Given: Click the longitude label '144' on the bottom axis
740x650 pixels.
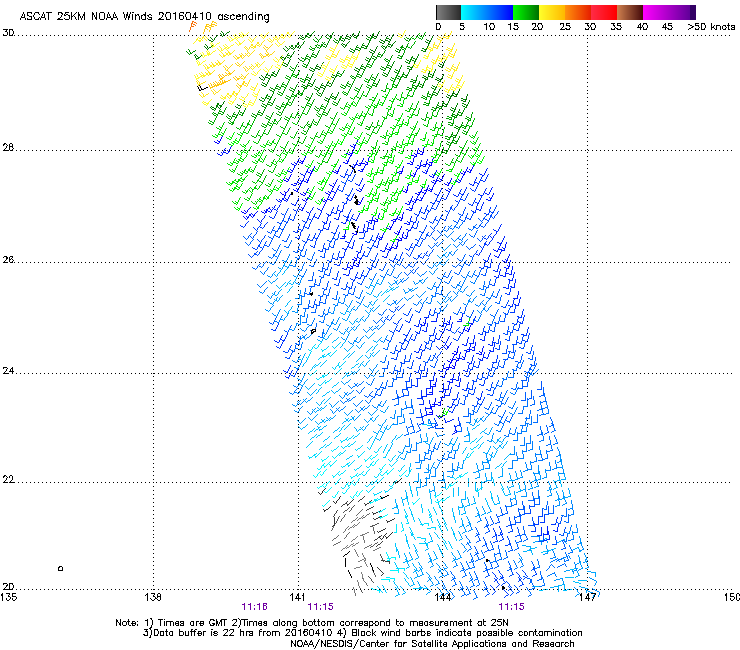Looking at the screenshot, I should [x=443, y=597].
